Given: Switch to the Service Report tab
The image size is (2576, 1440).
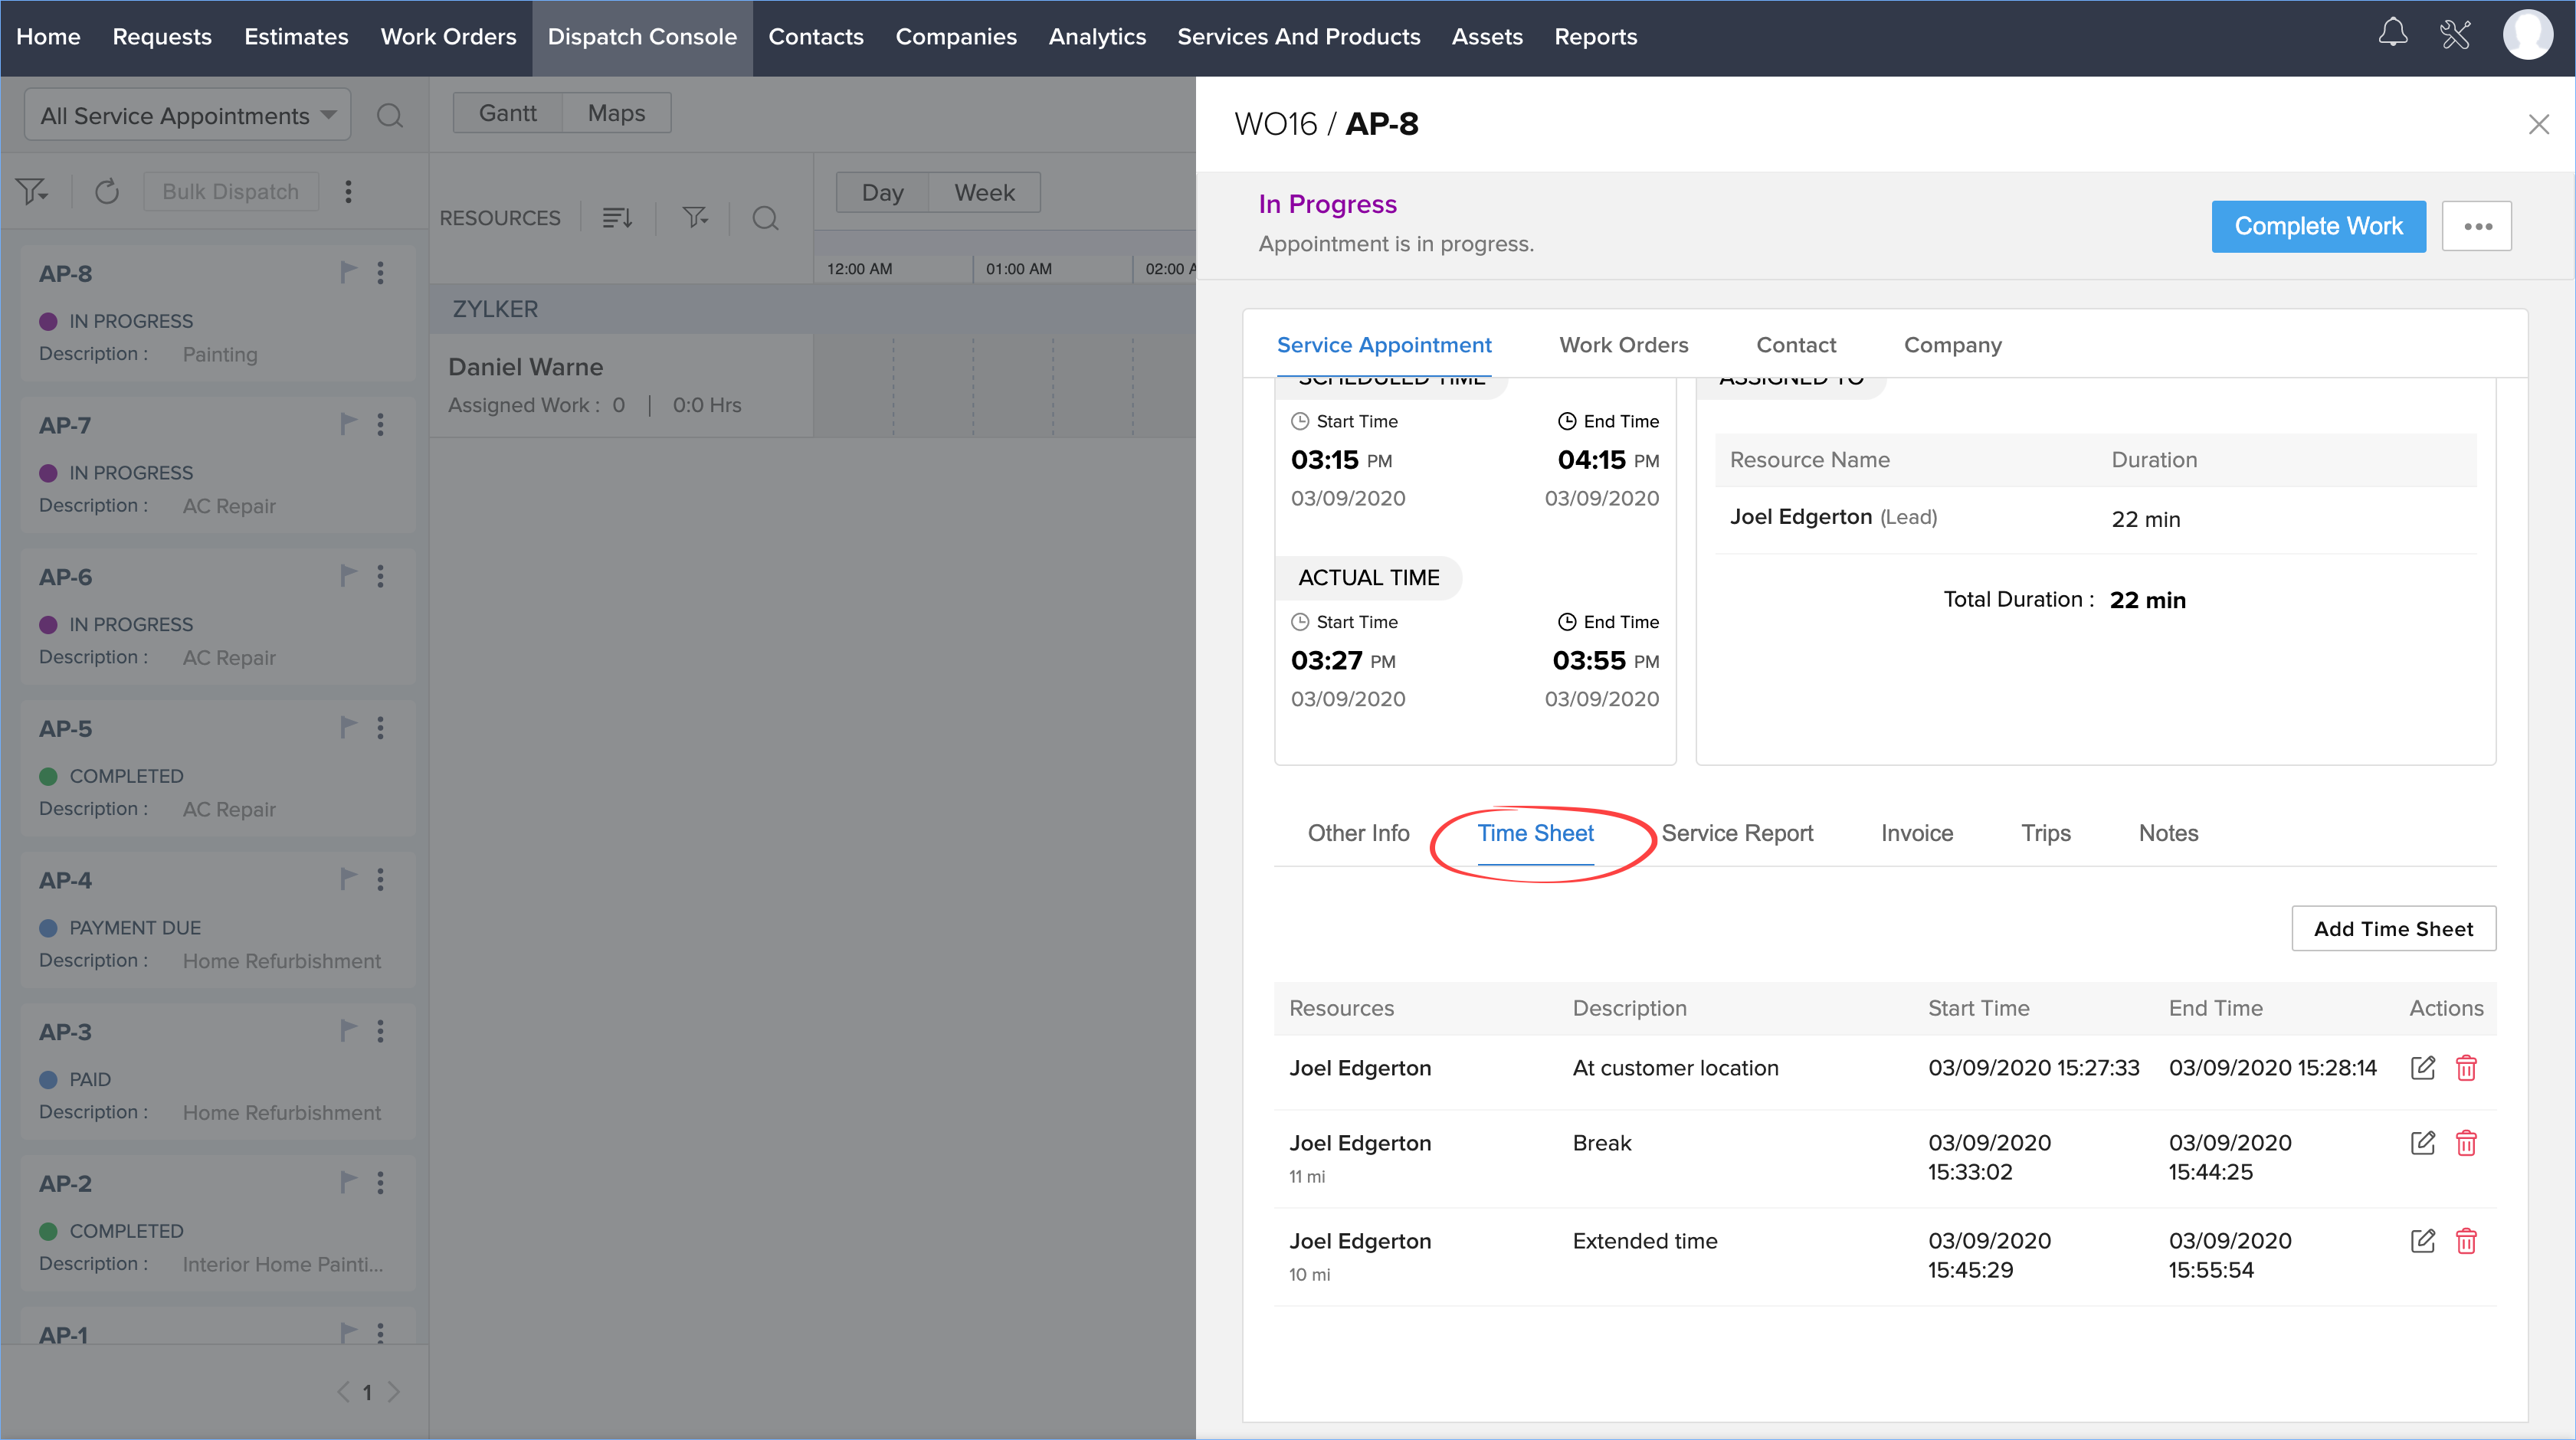Looking at the screenshot, I should coord(1737,833).
